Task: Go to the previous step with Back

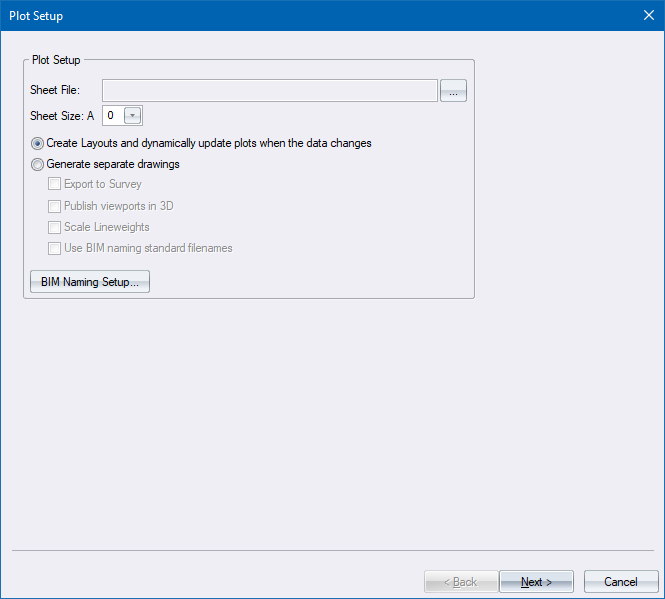Action: pos(459,581)
